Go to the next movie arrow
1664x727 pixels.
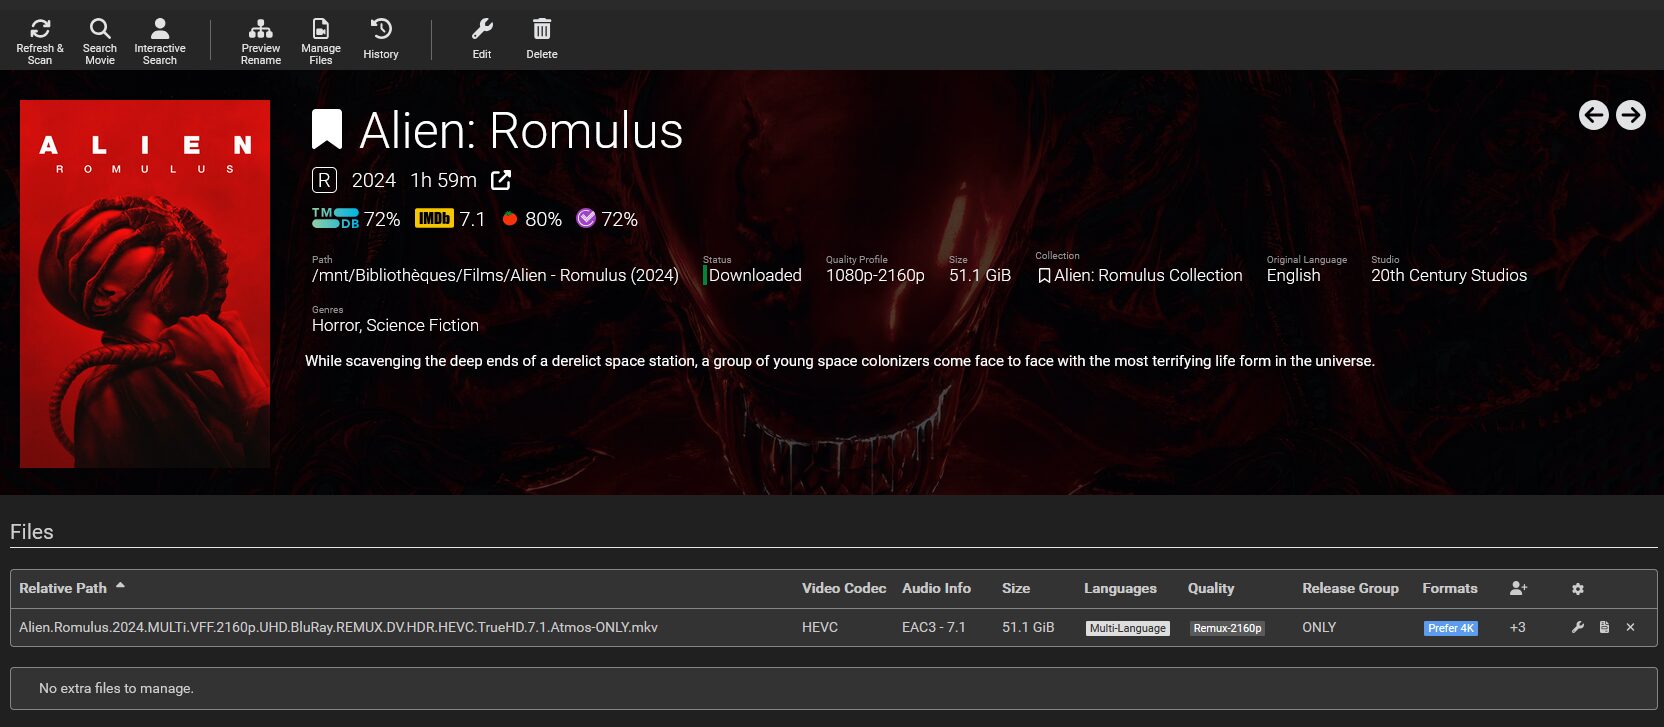click(x=1631, y=115)
